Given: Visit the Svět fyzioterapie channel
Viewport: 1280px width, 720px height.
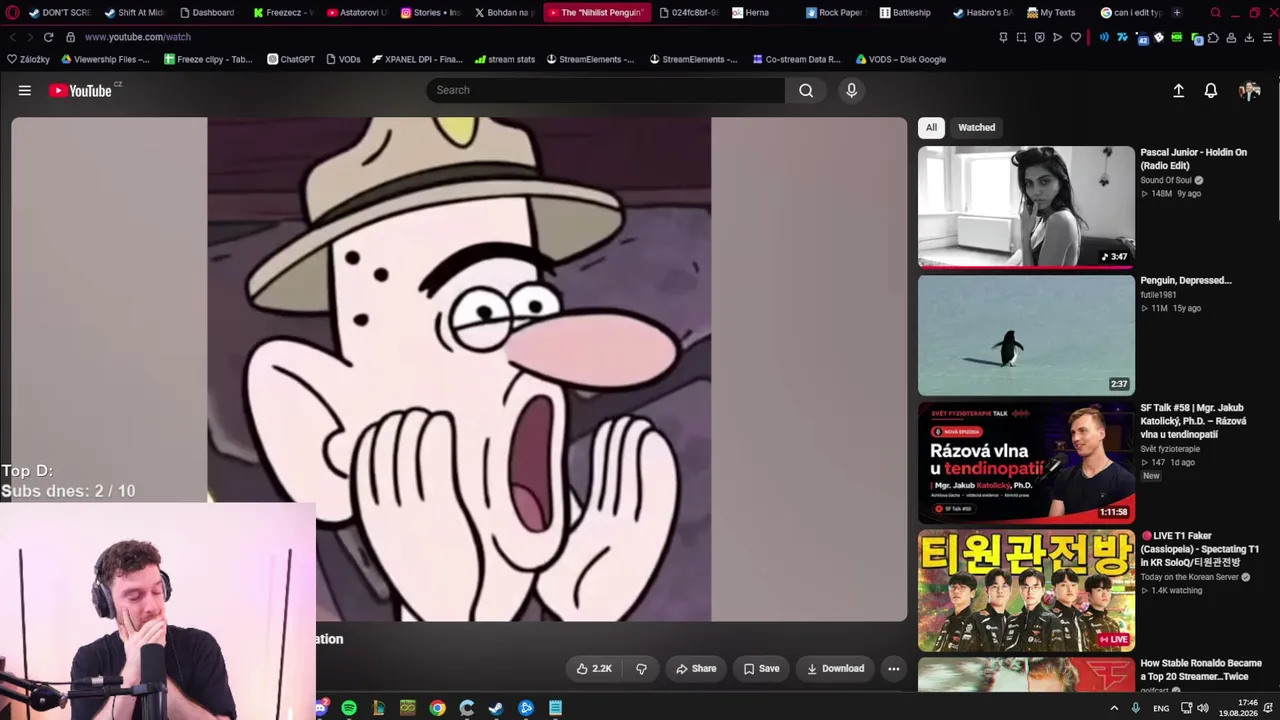Looking at the screenshot, I should pos(1170,449).
